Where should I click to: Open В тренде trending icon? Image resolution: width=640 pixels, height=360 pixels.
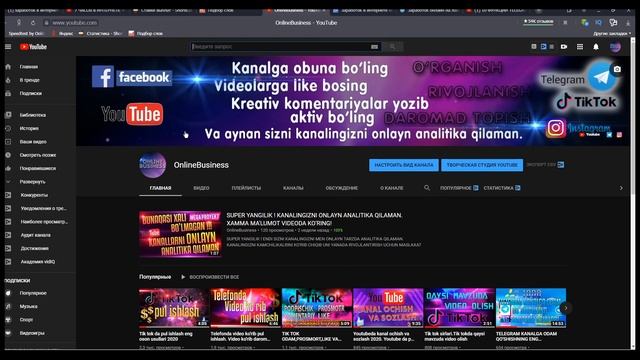[8, 80]
